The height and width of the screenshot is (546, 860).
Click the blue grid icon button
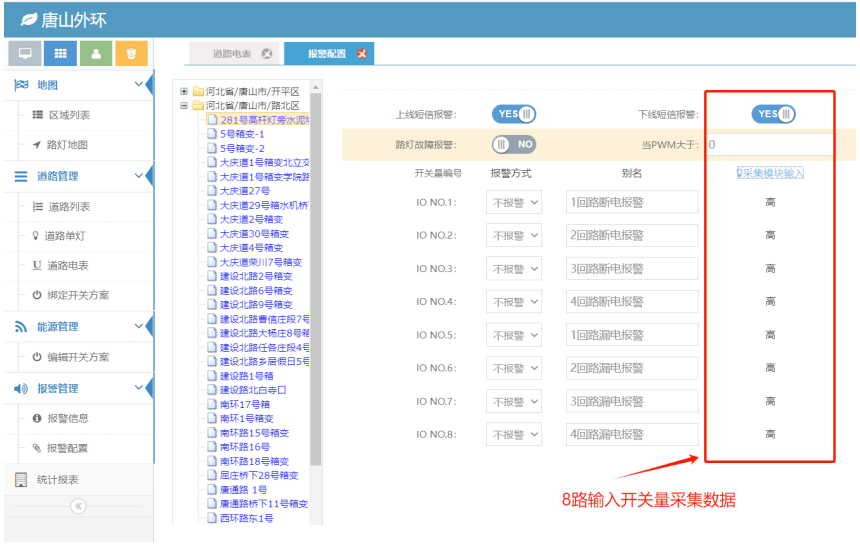coord(61,53)
